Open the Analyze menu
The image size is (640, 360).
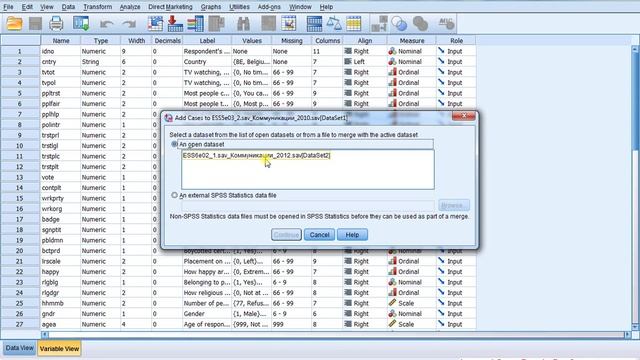[x=130, y=7]
